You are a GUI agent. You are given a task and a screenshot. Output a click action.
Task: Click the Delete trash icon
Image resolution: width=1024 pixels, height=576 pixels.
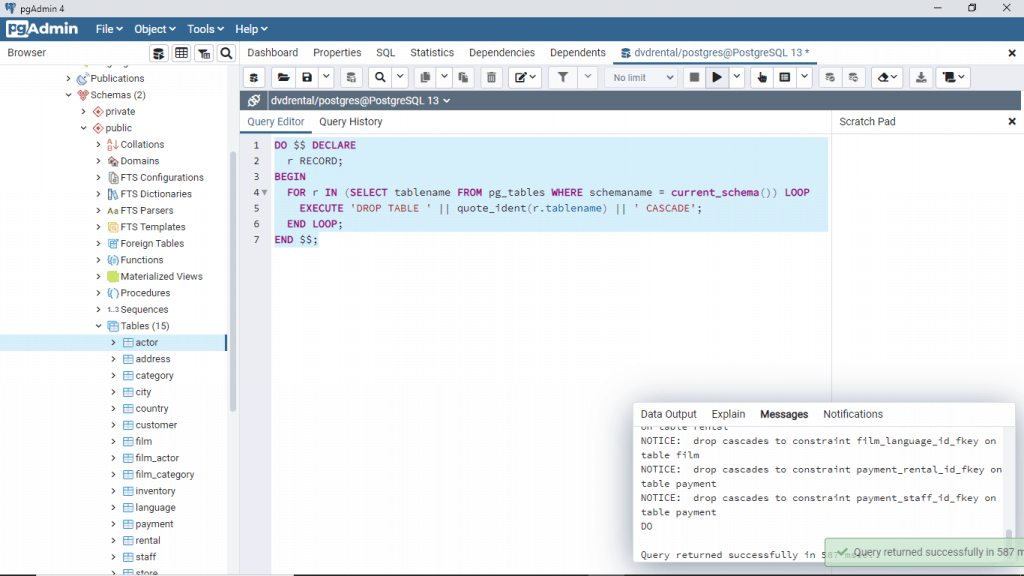tap(491, 78)
